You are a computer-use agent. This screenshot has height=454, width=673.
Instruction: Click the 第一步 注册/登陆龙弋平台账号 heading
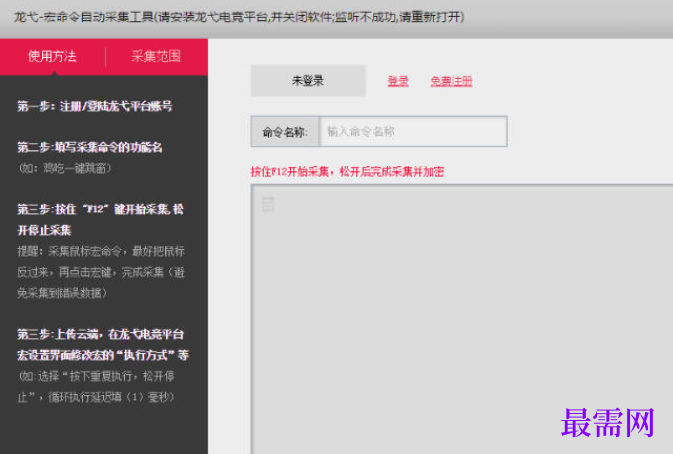tap(95, 106)
